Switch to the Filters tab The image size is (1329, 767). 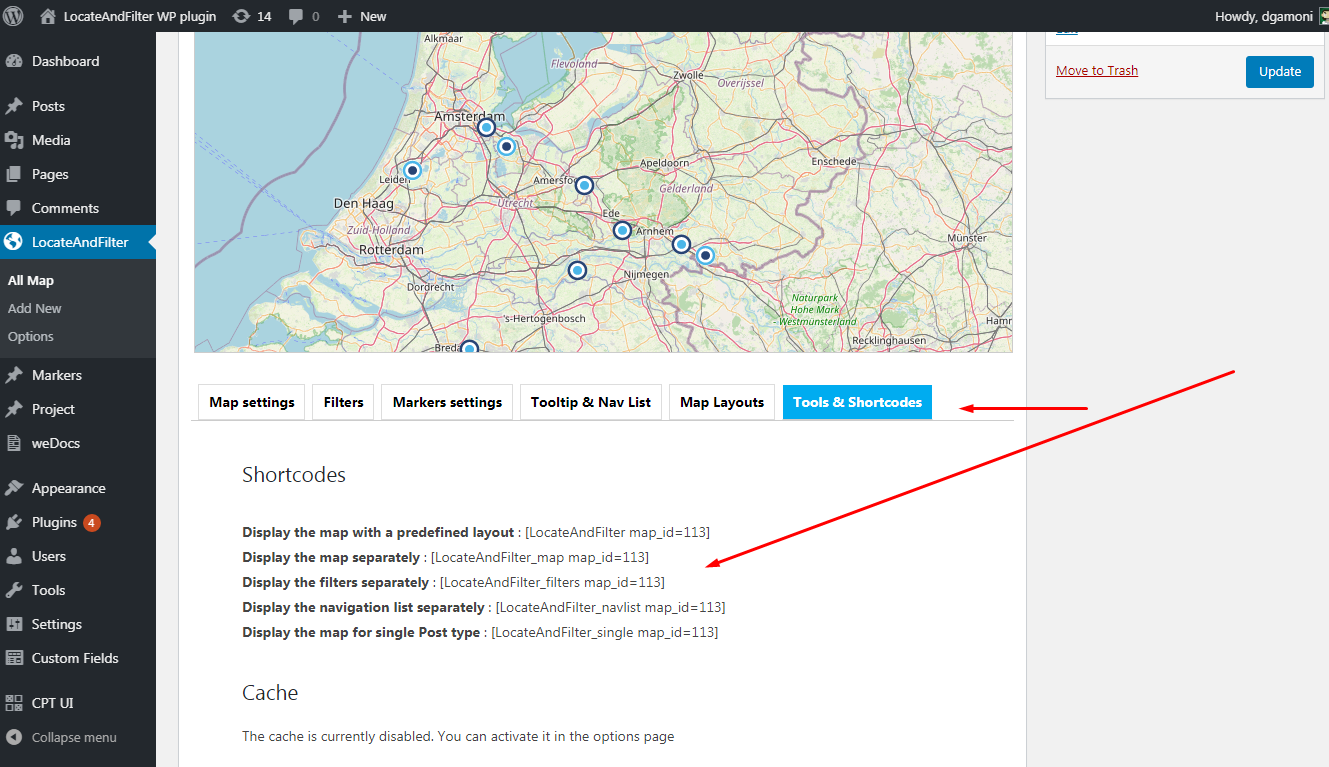[x=343, y=402]
